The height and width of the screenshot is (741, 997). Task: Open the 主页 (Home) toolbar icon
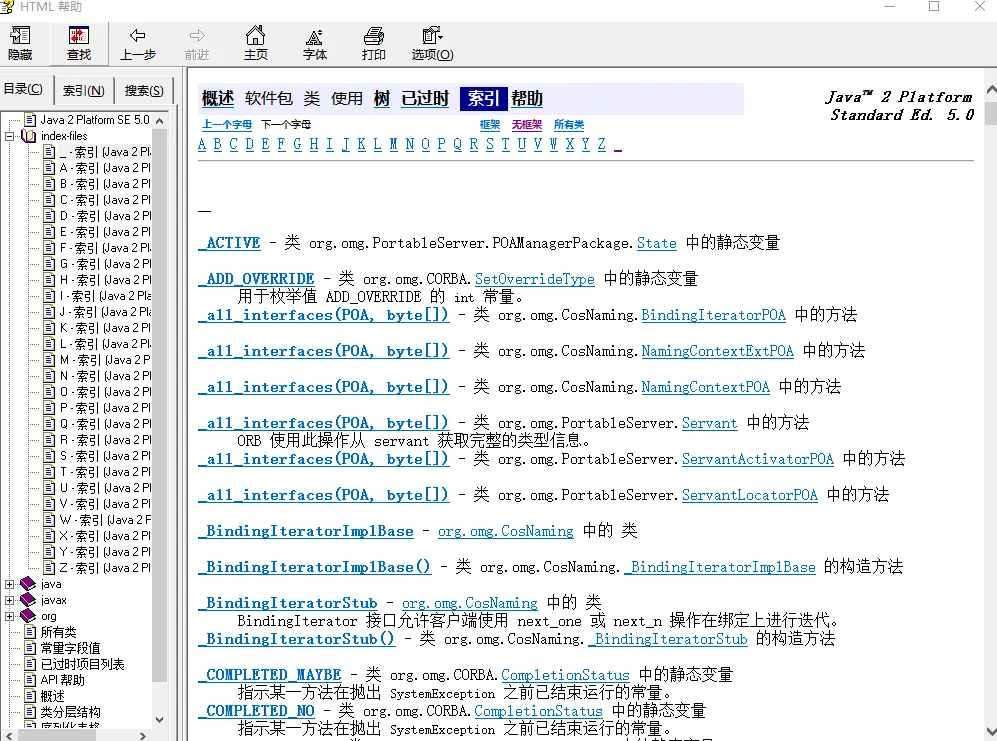click(x=256, y=43)
